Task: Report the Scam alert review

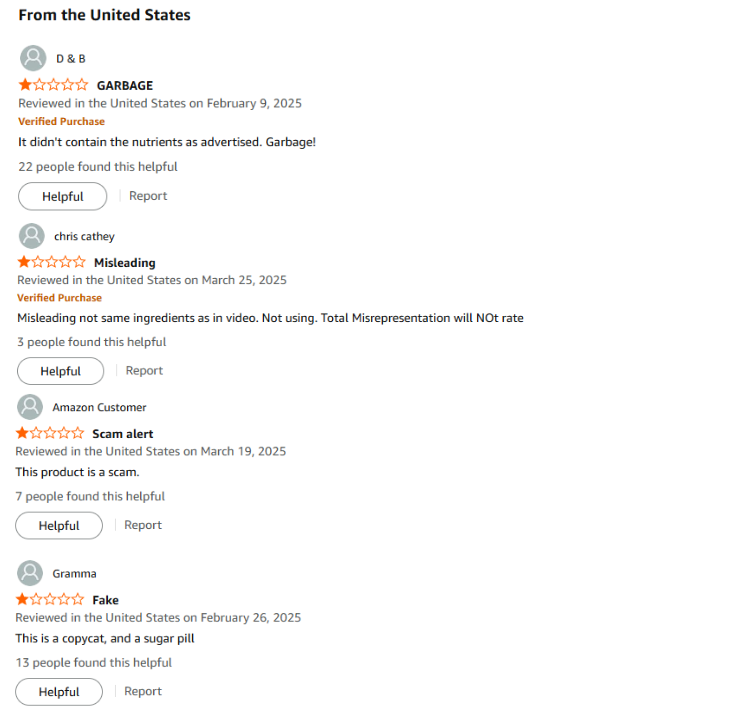Action: point(143,525)
